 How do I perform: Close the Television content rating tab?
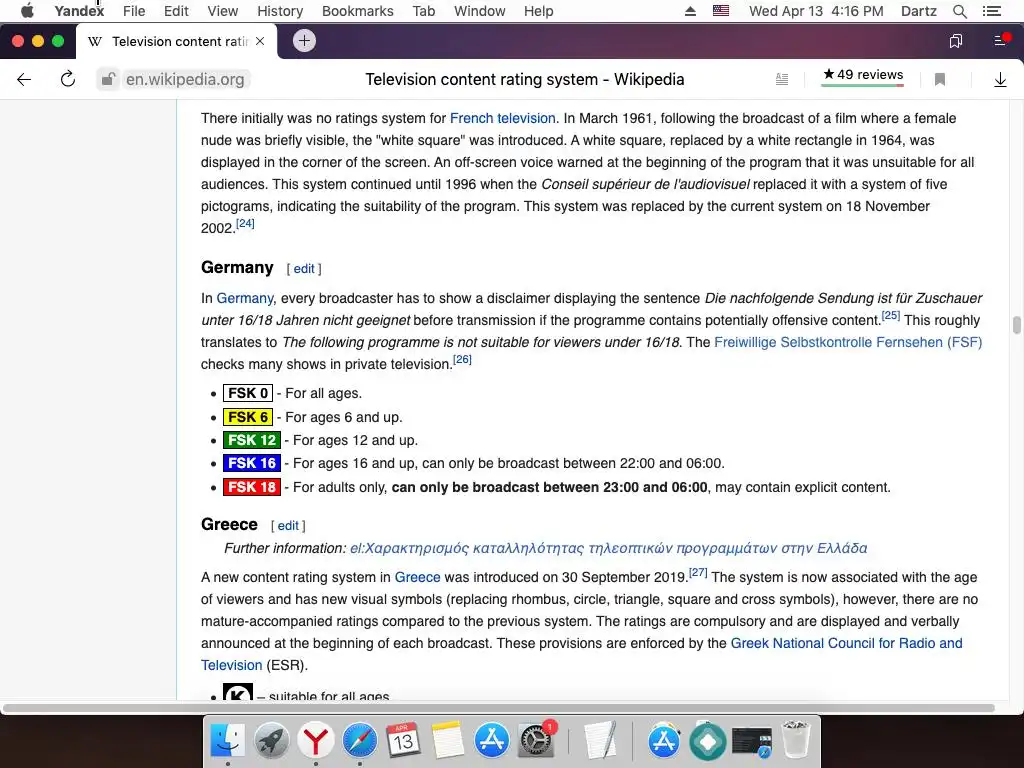point(260,41)
